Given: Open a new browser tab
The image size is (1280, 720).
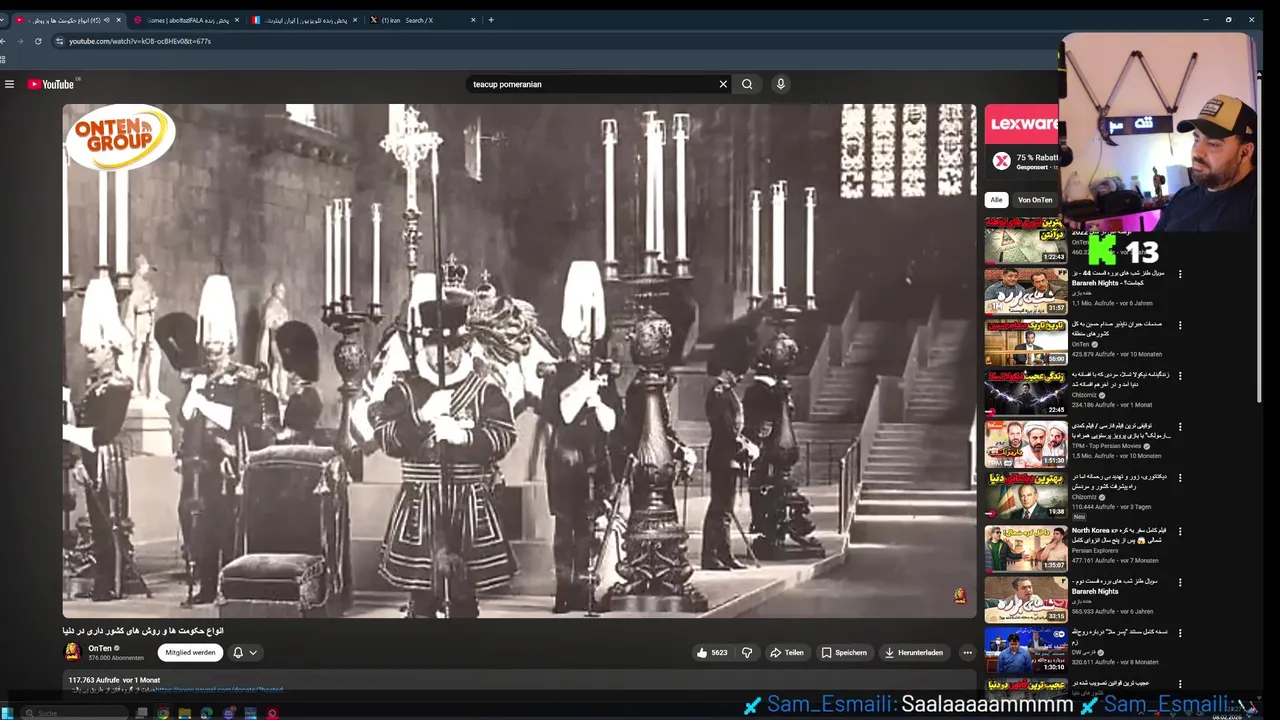Looking at the screenshot, I should pyautogui.click(x=491, y=20).
